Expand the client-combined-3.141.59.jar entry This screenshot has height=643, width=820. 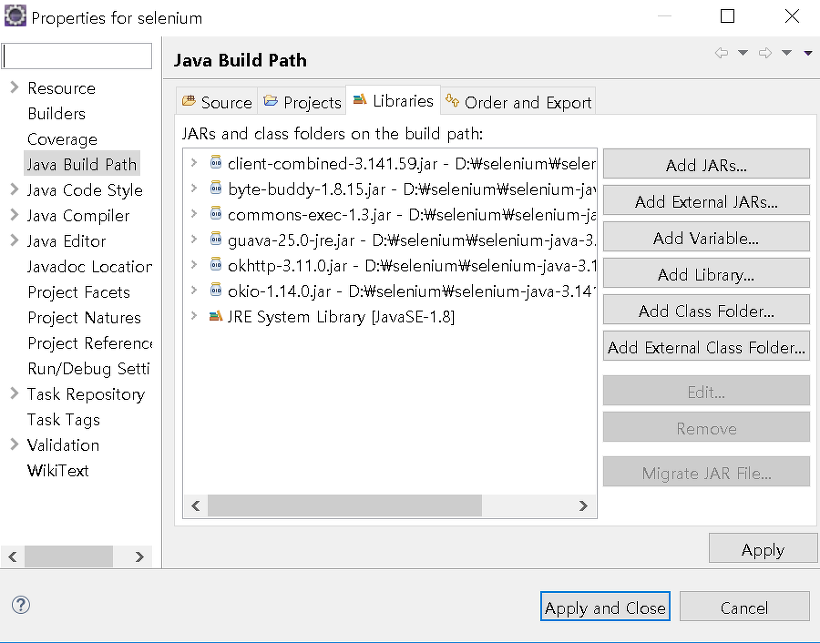[x=194, y=163]
